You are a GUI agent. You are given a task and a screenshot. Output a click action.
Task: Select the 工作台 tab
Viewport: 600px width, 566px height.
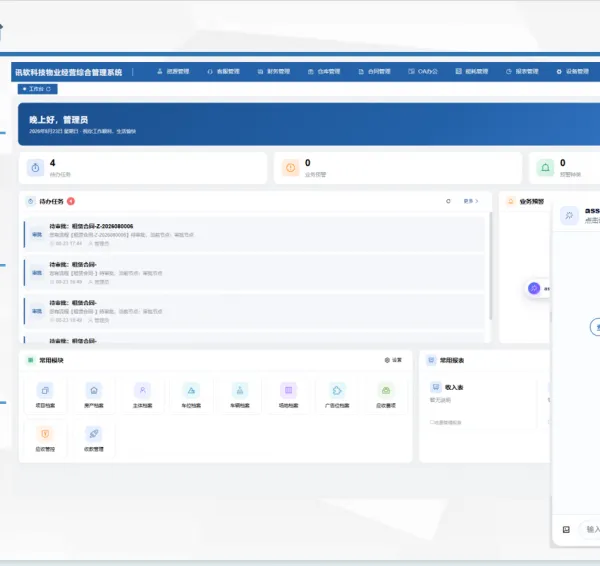pyautogui.click(x=38, y=89)
